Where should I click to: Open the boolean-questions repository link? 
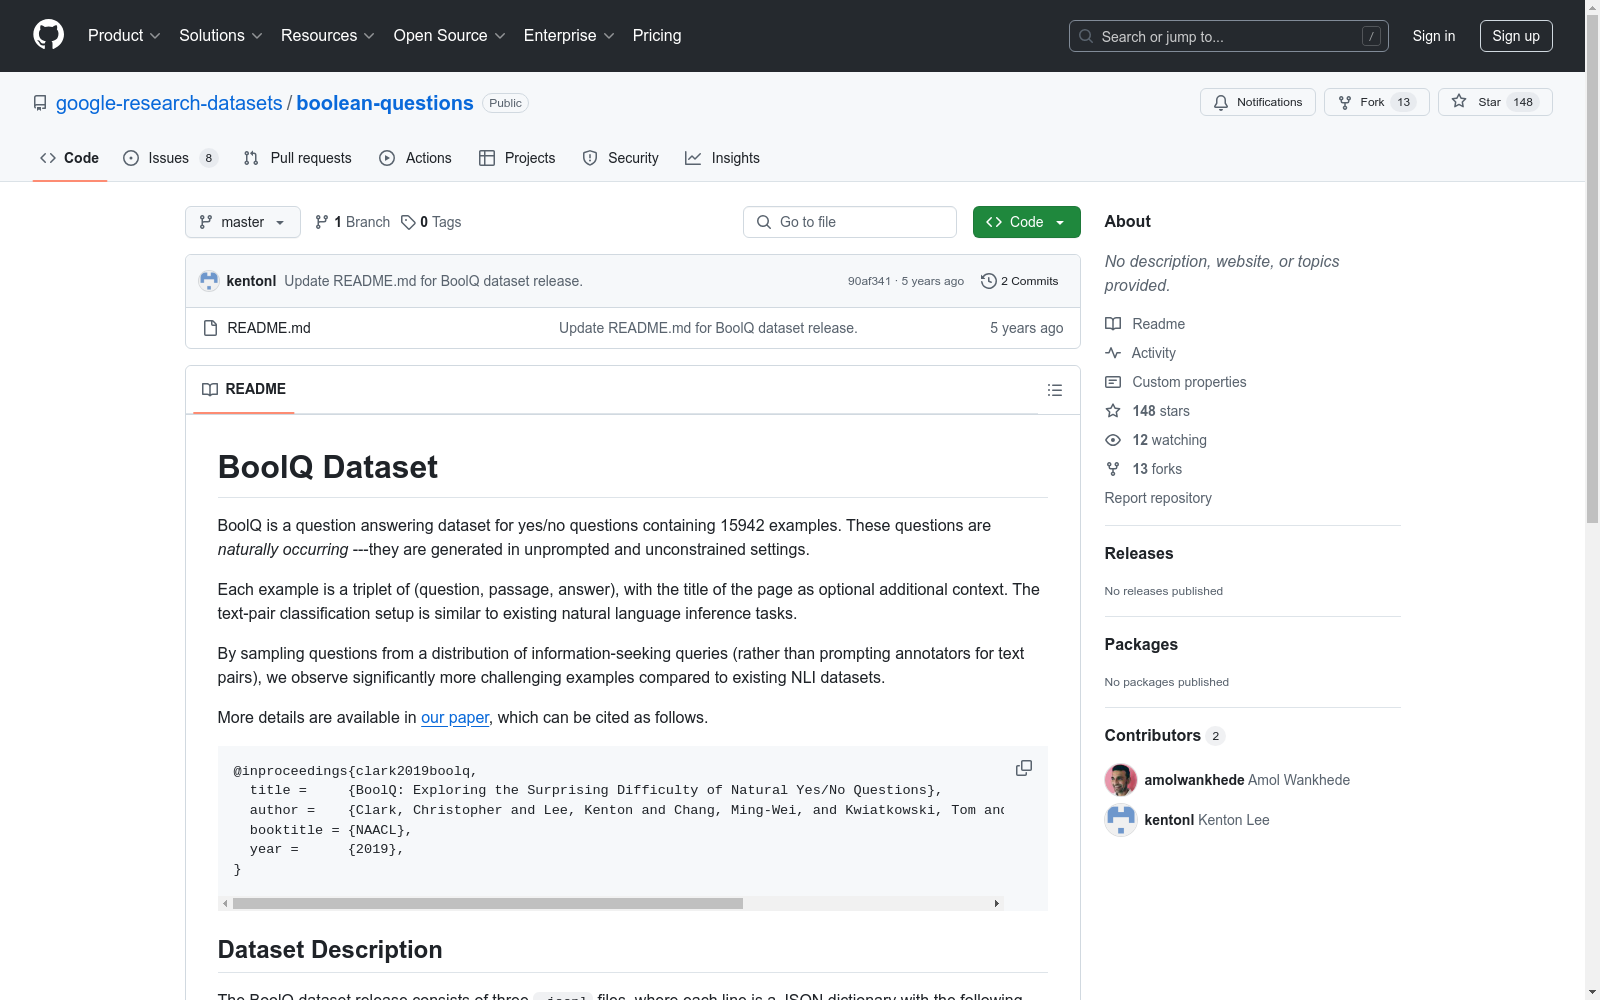pos(385,103)
